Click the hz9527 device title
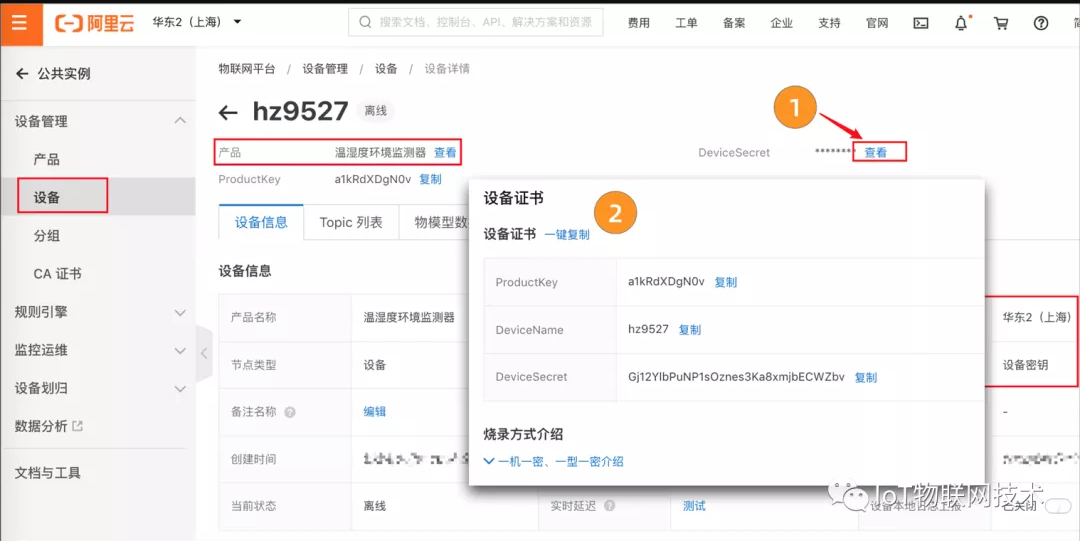The width and height of the screenshot is (1080, 541). coord(300,112)
